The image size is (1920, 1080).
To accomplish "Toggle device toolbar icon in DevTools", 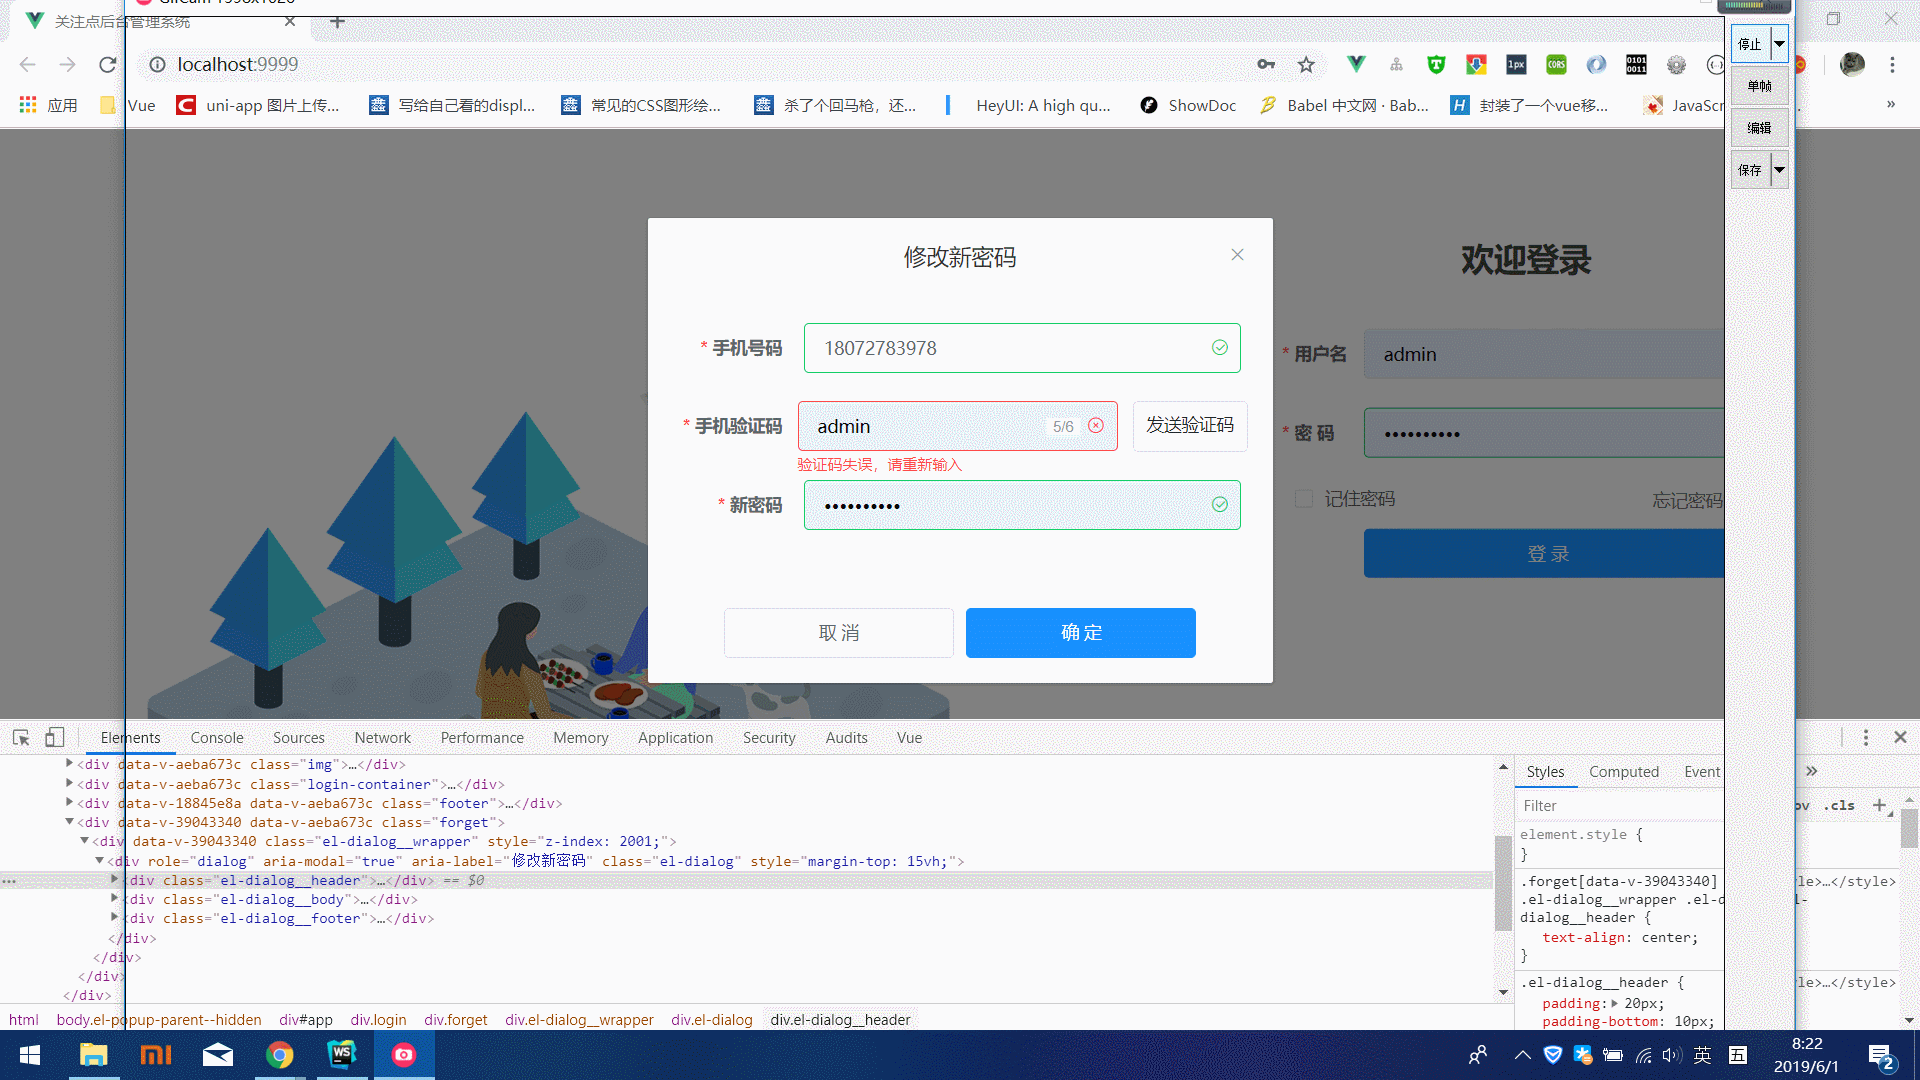I will pyautogui.click(x=54, y=738).
